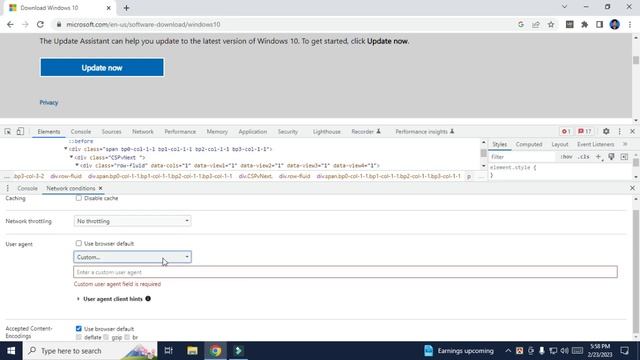Toggle :hov element state panel
Viewport: 640px width, 360px height.
[x=566, y=157]
